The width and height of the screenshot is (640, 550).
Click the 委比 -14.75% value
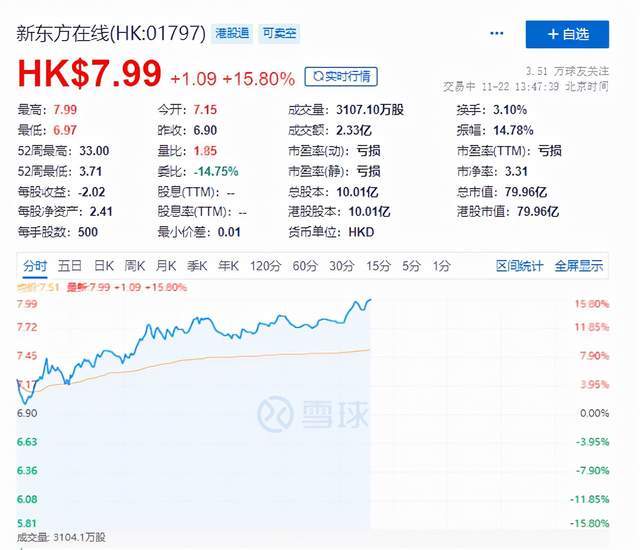pyautogui.click(x=216, y=171)
